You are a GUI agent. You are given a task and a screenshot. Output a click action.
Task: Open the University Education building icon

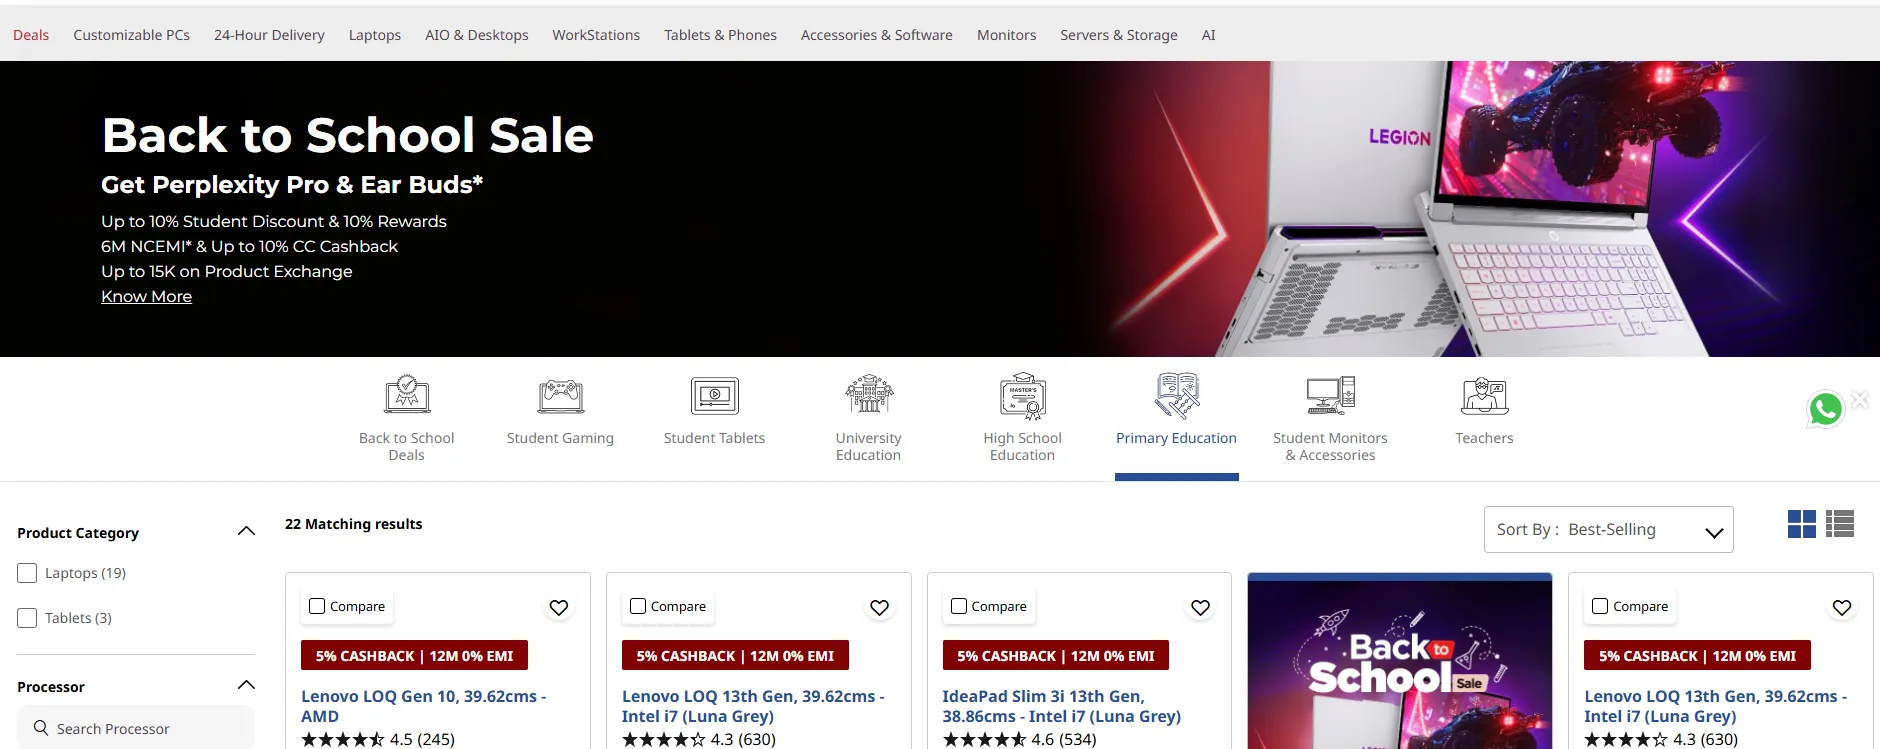pyautogui.click(x=869, y=395)
